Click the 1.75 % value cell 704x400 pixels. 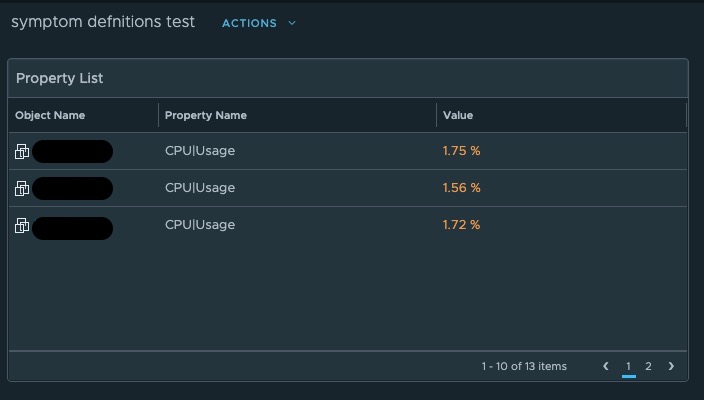tap(461, 151)
